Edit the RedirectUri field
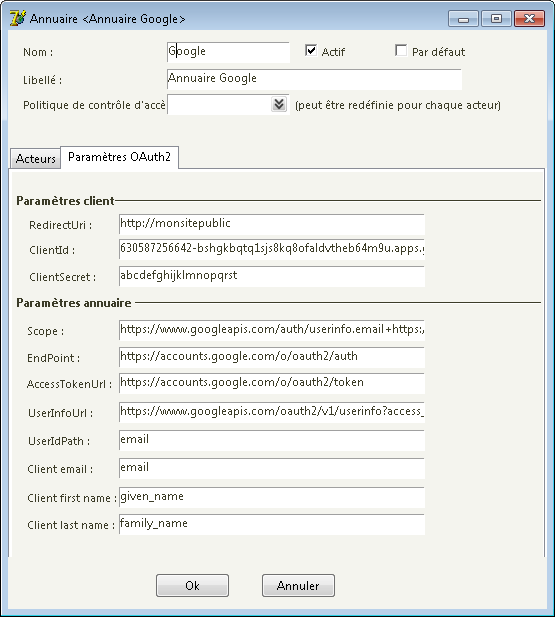This screenshot has width=555, height=617. point(272,224)
